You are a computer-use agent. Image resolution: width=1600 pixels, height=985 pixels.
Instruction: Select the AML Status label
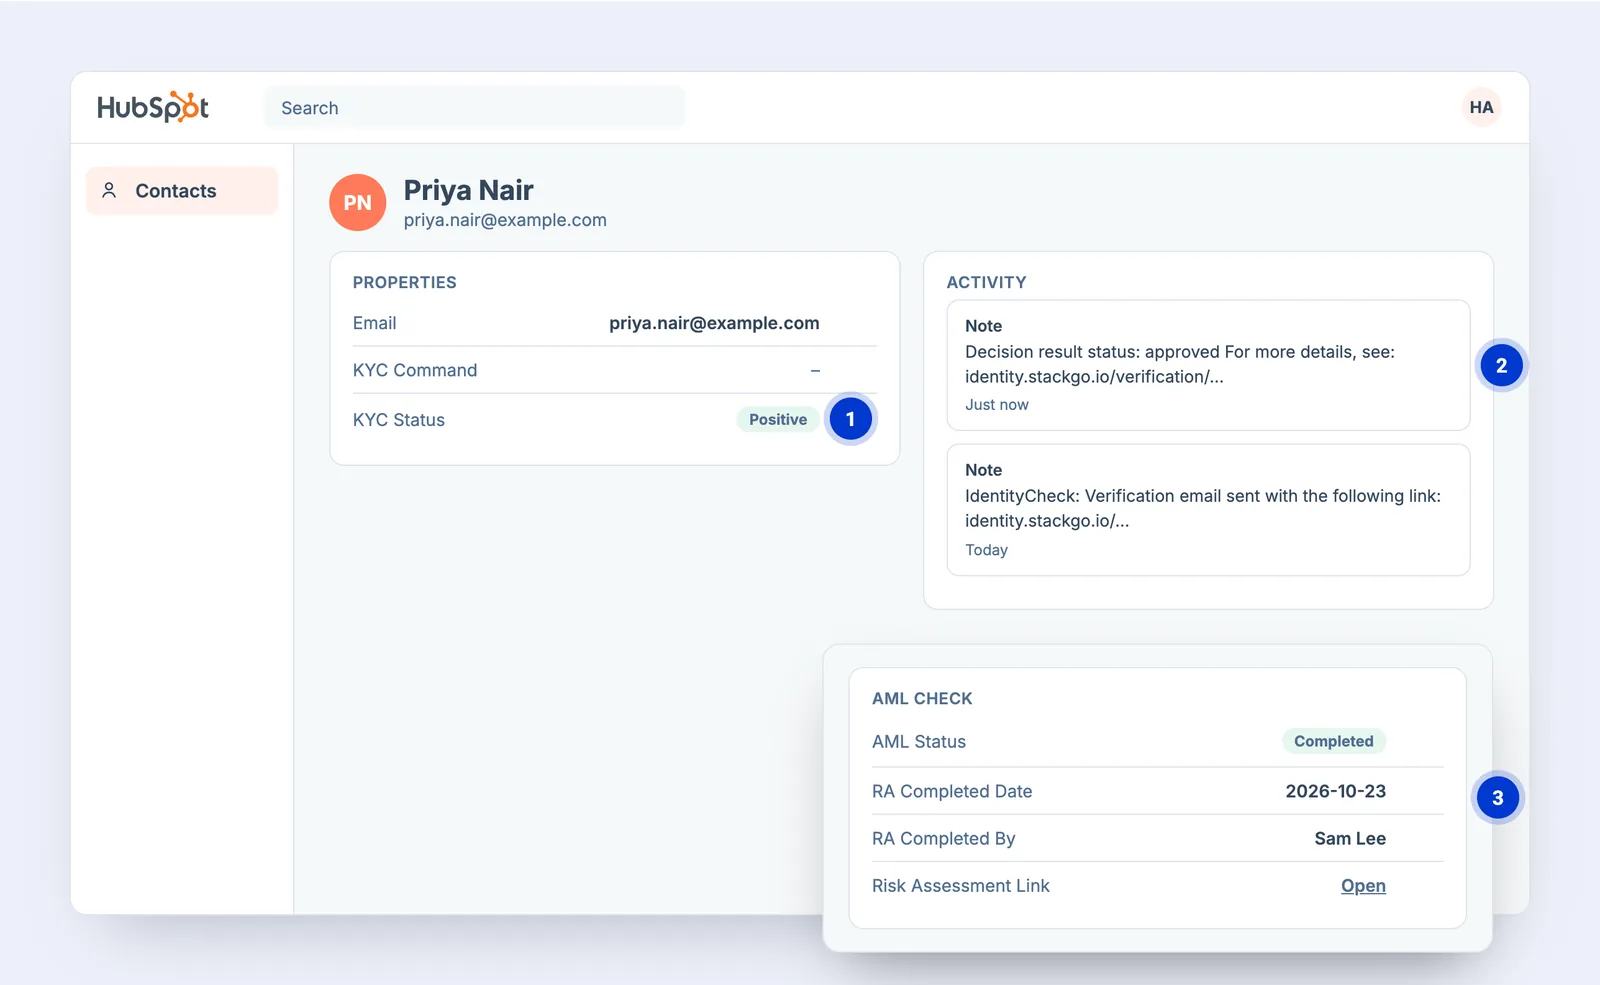coord(919,742)
